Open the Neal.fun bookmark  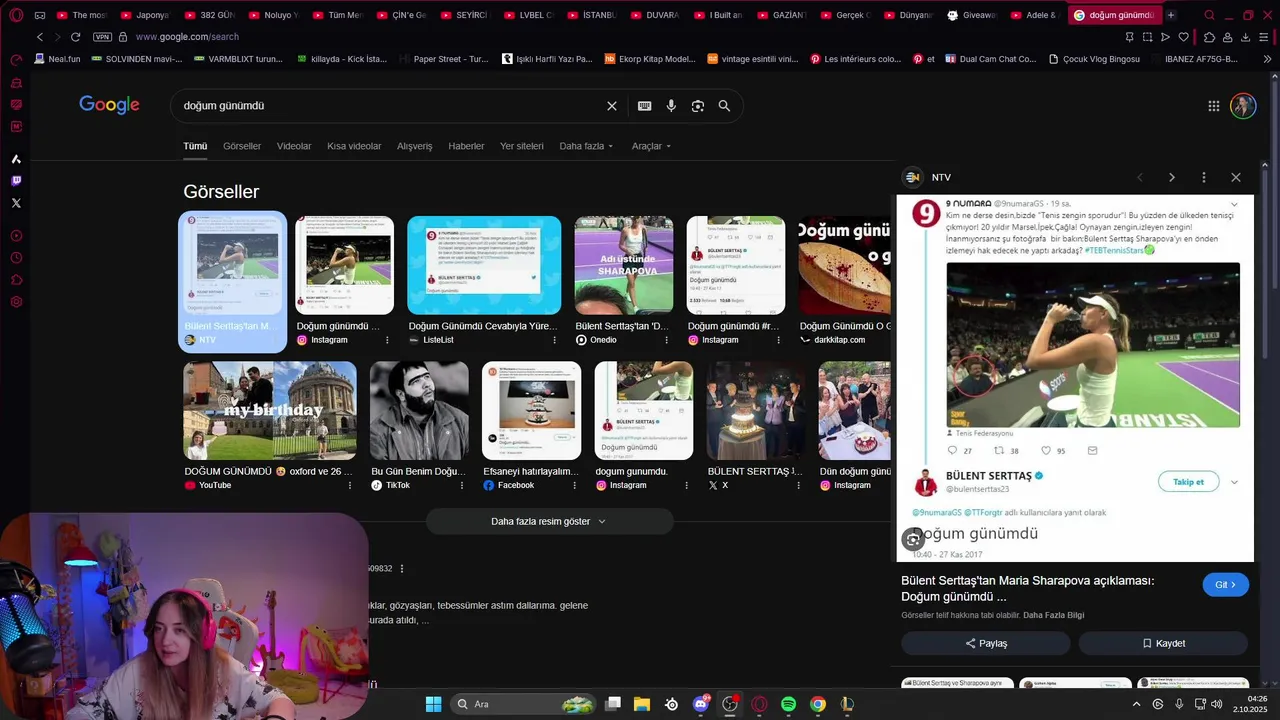point(56,59)
